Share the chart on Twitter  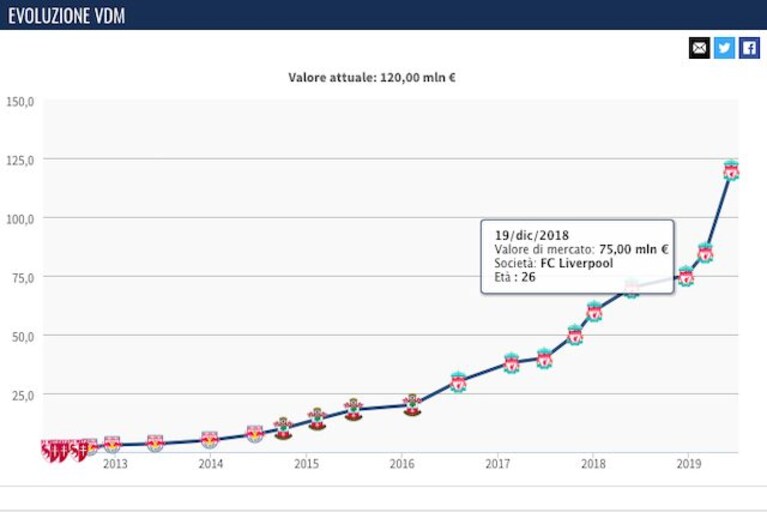(x=724, y=48)
